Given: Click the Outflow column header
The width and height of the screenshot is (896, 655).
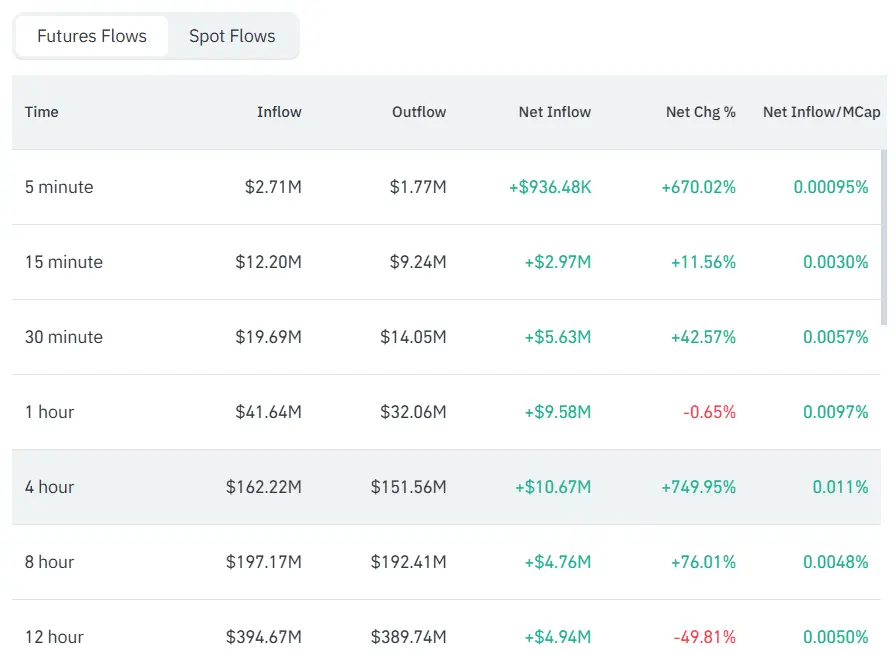Looking at the screenshot, I should point(418,112).
